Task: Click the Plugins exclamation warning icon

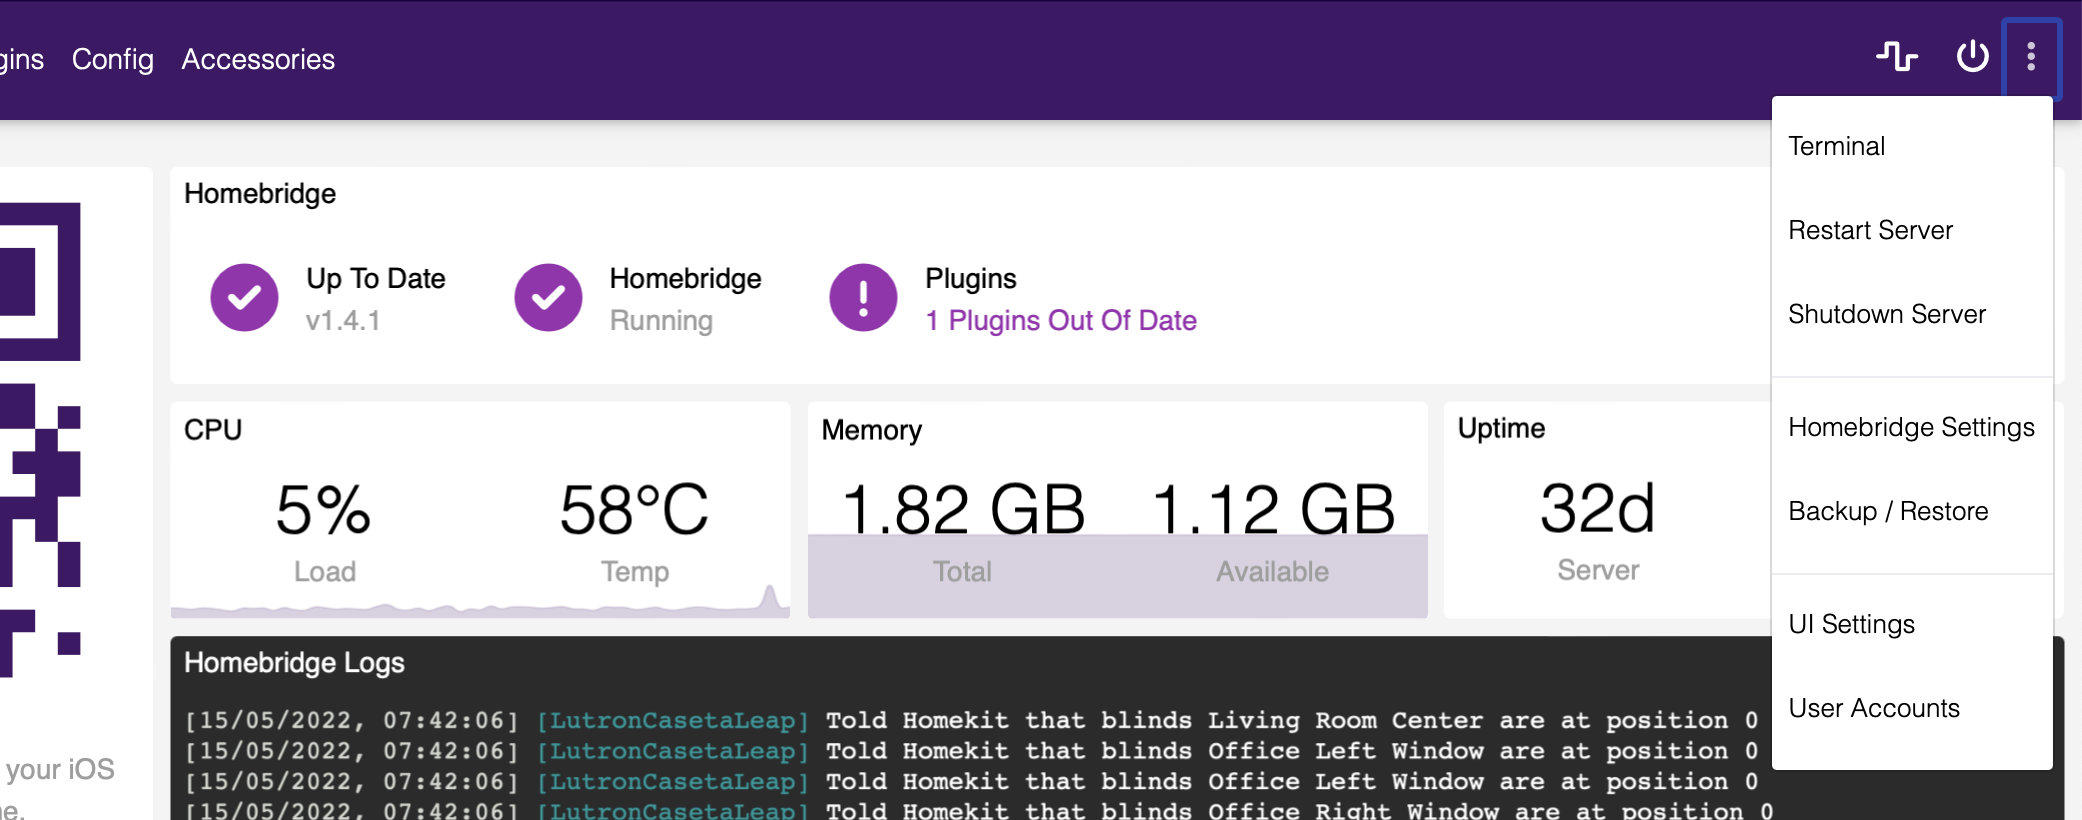Action: (x=863, y=298)
